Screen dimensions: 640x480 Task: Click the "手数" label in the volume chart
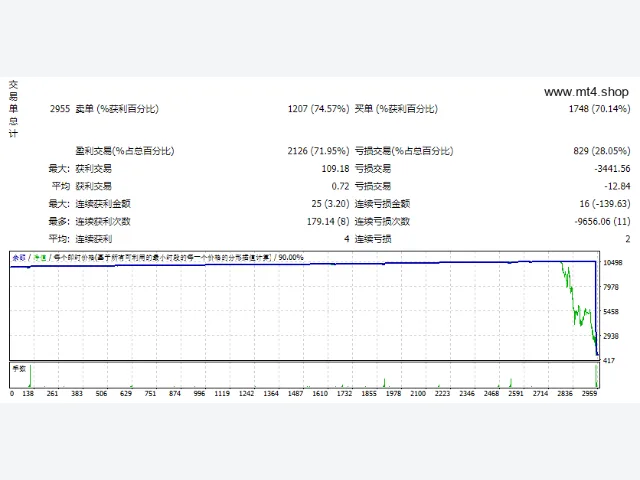tap(19, 369)
